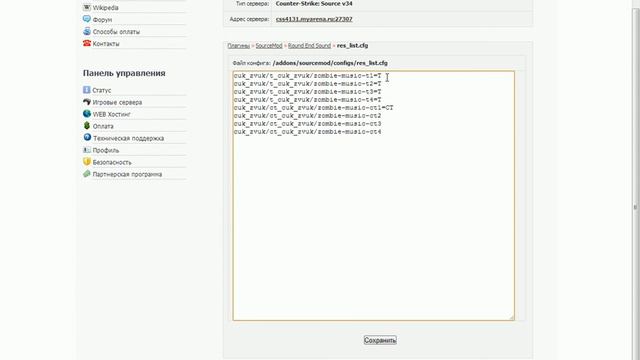Viewport: 640px width, 360px height.
Task: Click the textarea resize grip corner
Action: point(511,317)
